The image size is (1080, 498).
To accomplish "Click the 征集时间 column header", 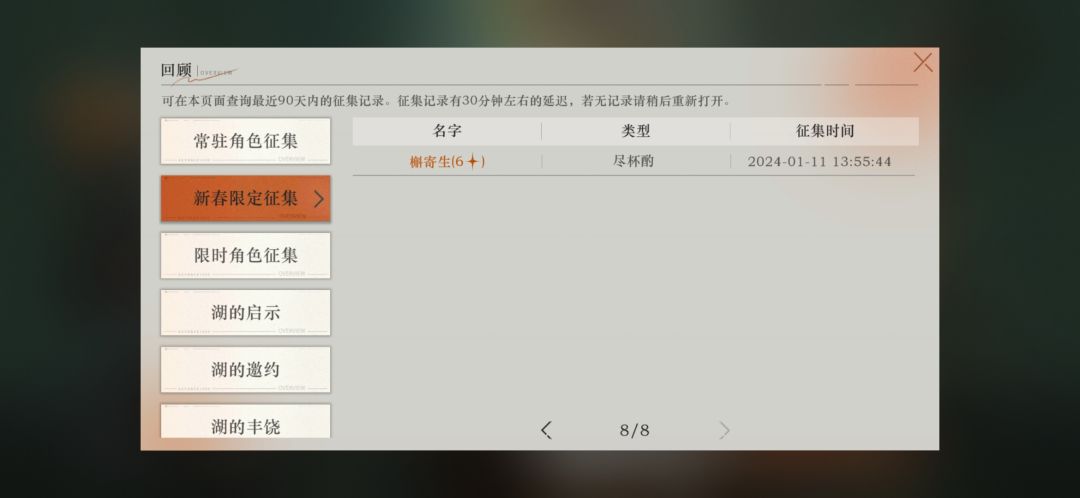I will (824, 131).
